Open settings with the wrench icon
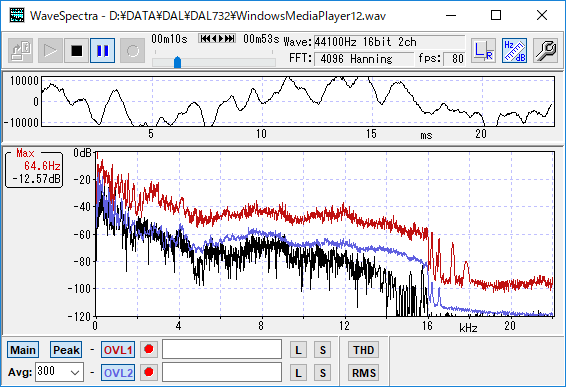 tap(545, 51)
